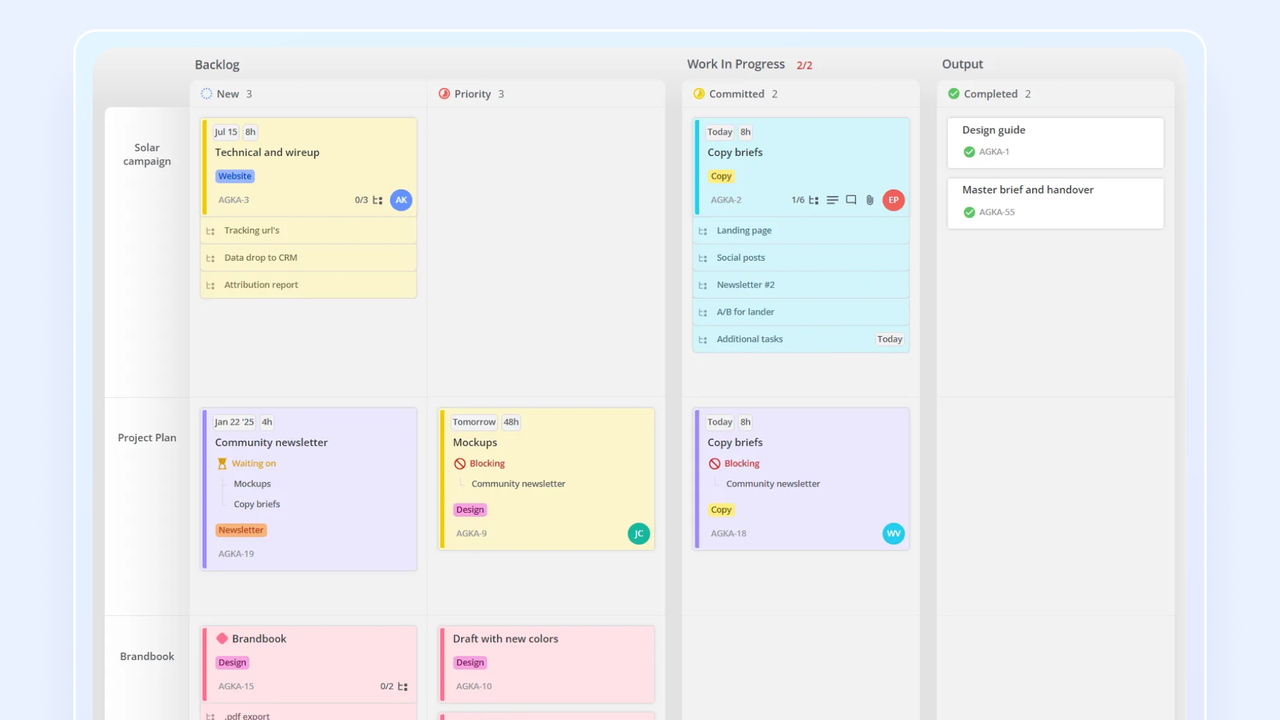Click the Output column group header
This screenshot has width=1280, height=720.
pyautogui.click(x=963, y=64)
